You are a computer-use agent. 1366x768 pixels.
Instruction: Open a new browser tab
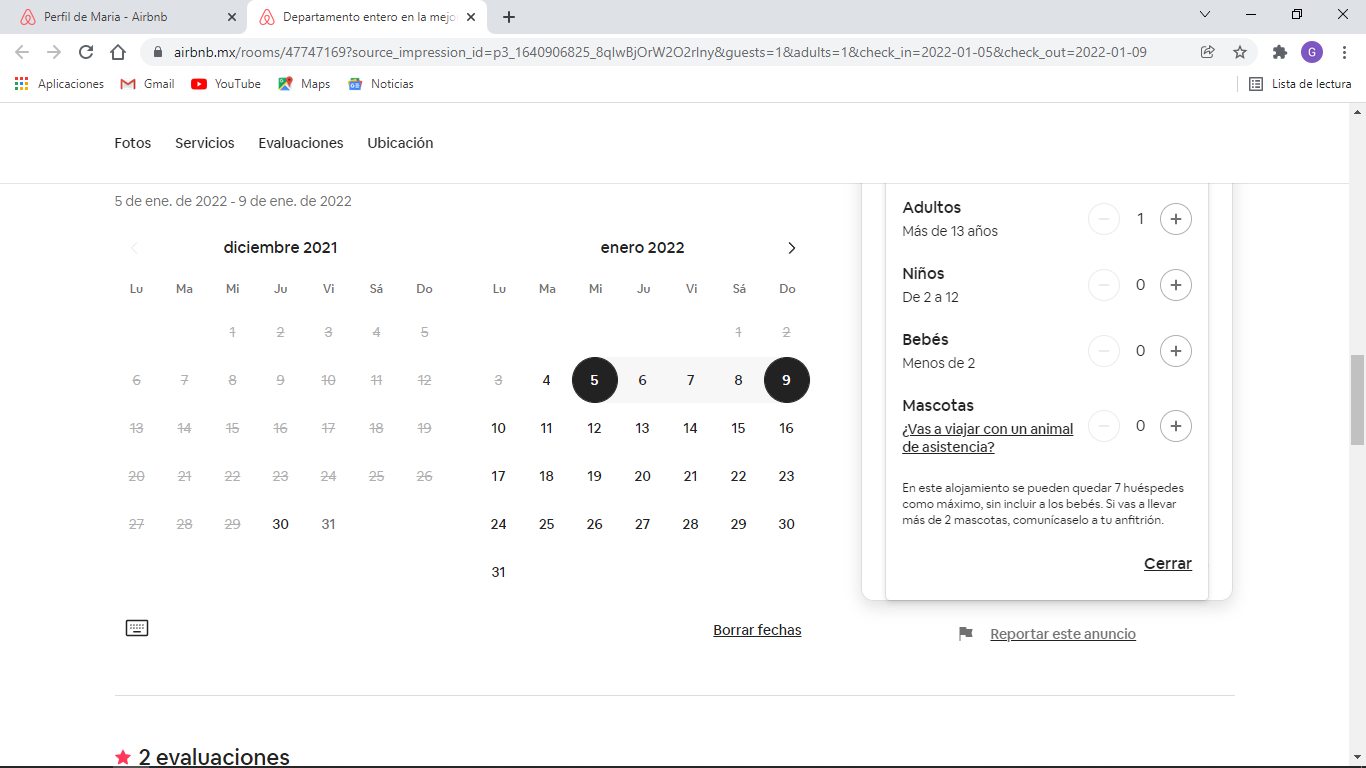click(x=509, y=17)
